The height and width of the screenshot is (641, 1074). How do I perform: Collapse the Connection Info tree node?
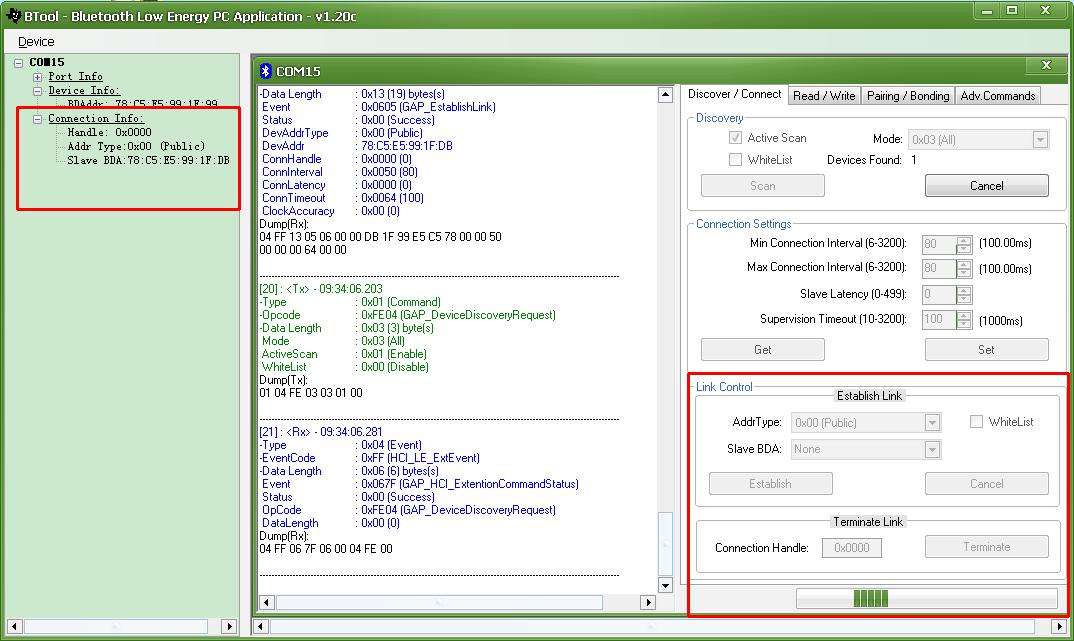click(38, 119)
